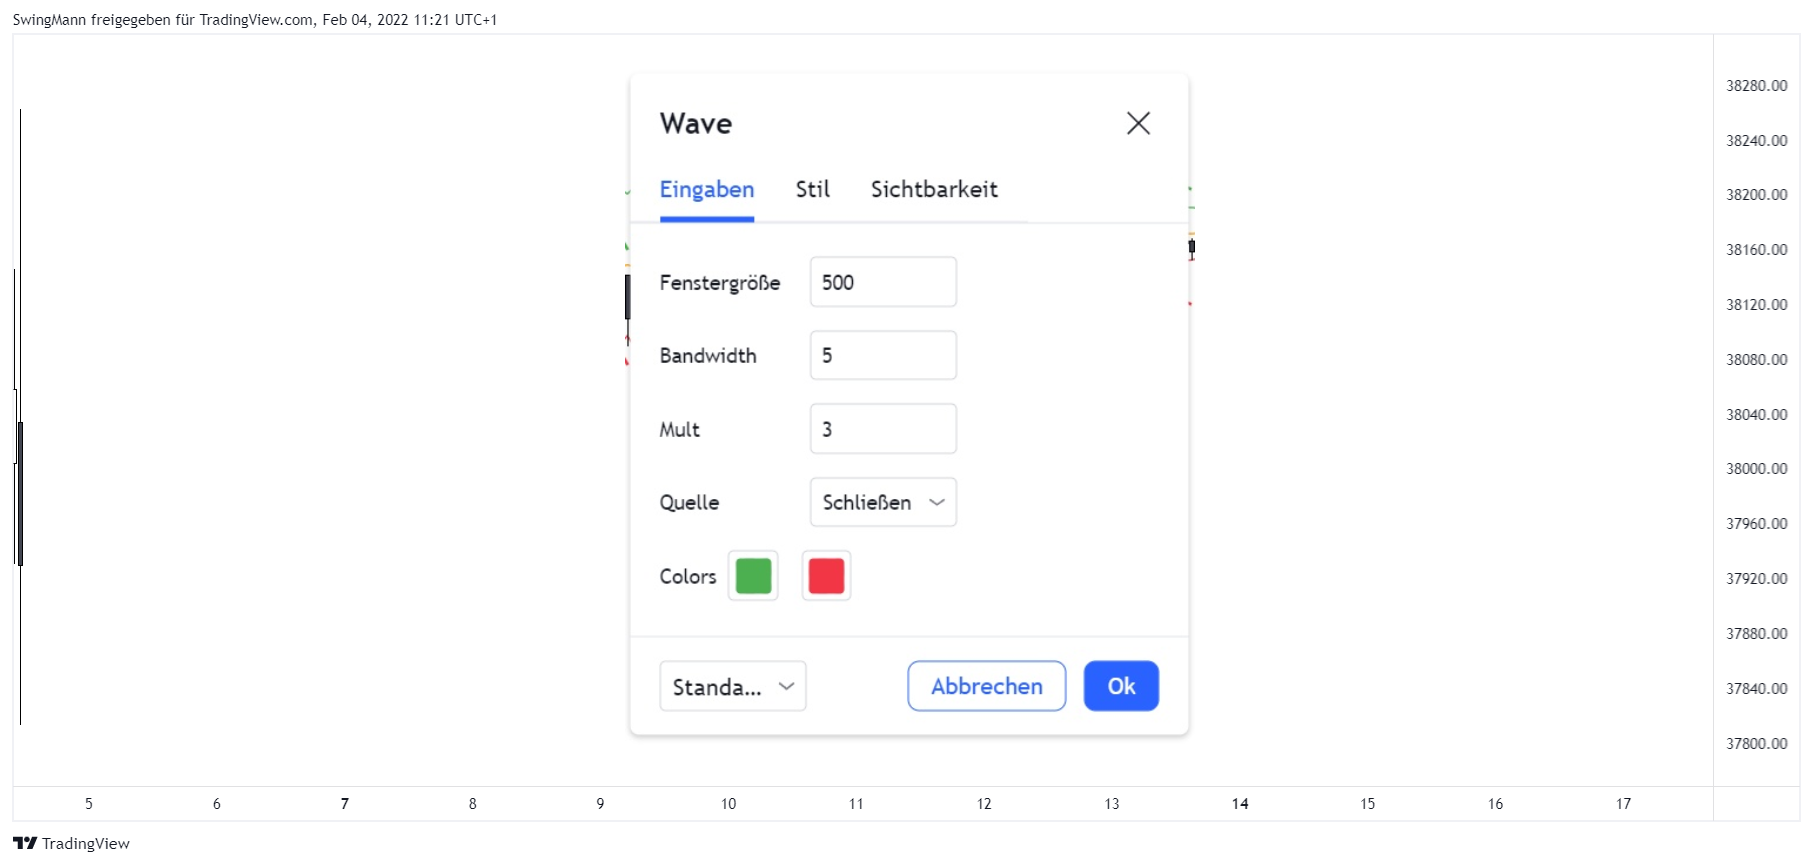Click the Schließen source selector
This screenshot has width=1813, height=865.
point(883,502)
